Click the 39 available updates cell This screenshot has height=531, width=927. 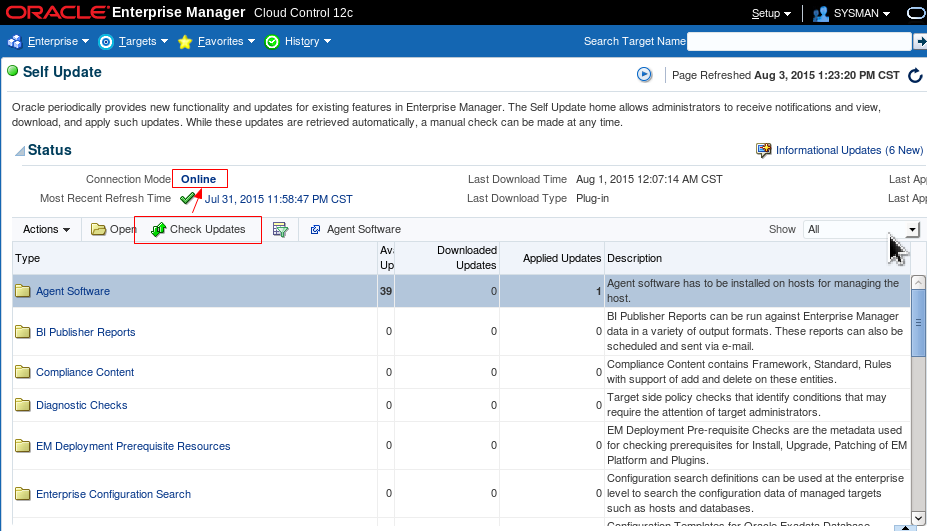(x=386, y=291)
